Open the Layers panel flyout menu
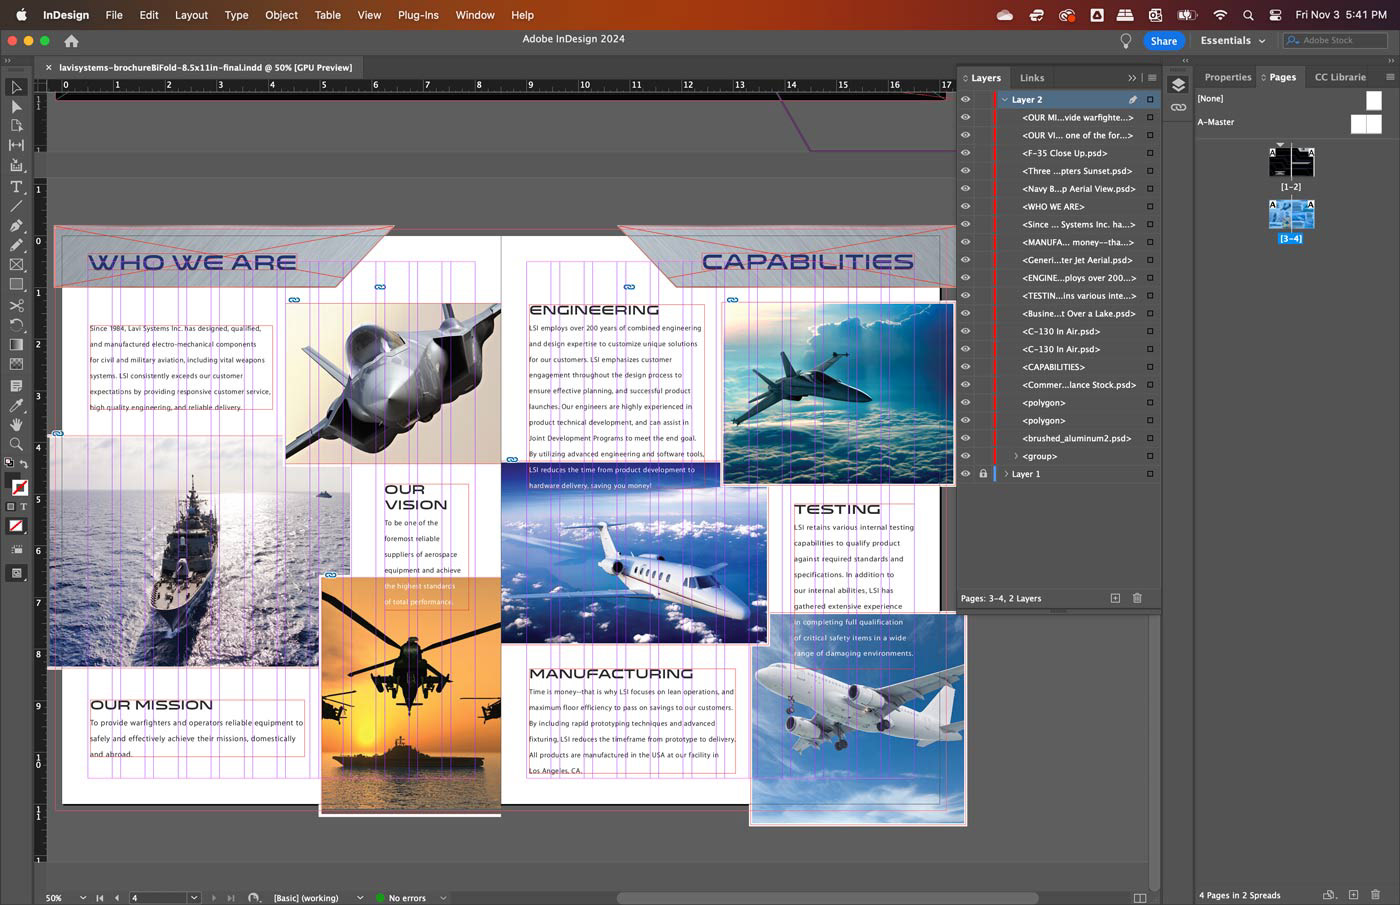 [1152, 77]
